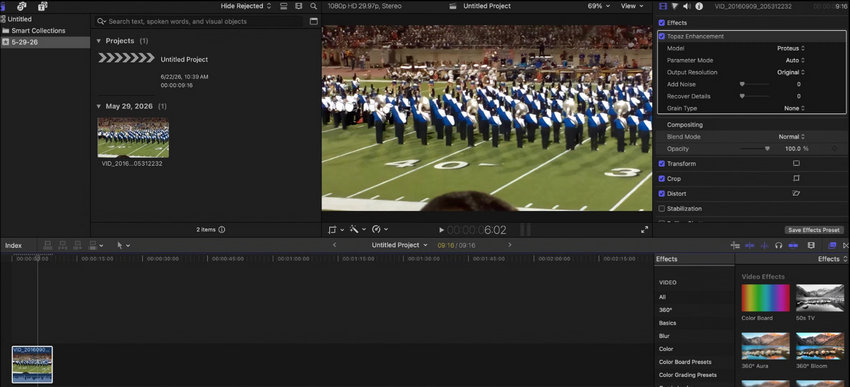The image size is (850, 387).
Task: Toggle filmstrip and list view in browser
Action: tap(284, 6)
